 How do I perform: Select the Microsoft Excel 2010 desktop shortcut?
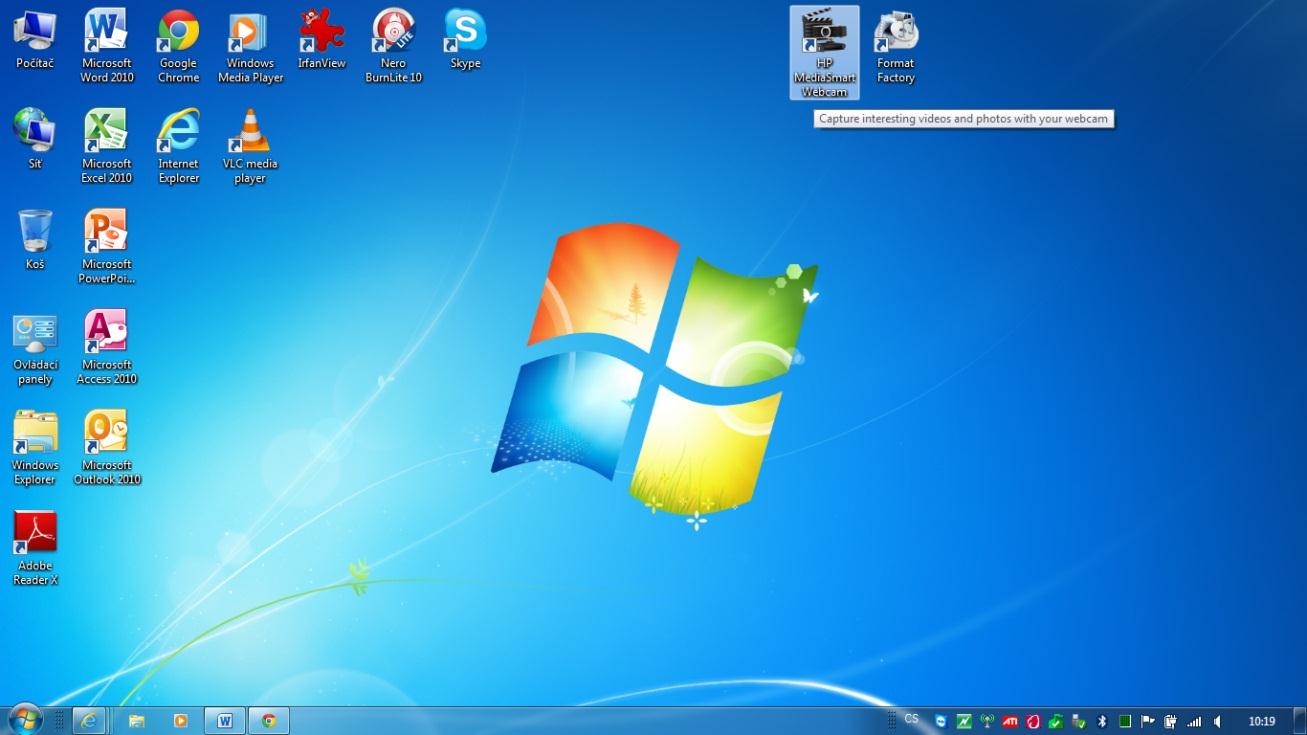click(107, 146)
